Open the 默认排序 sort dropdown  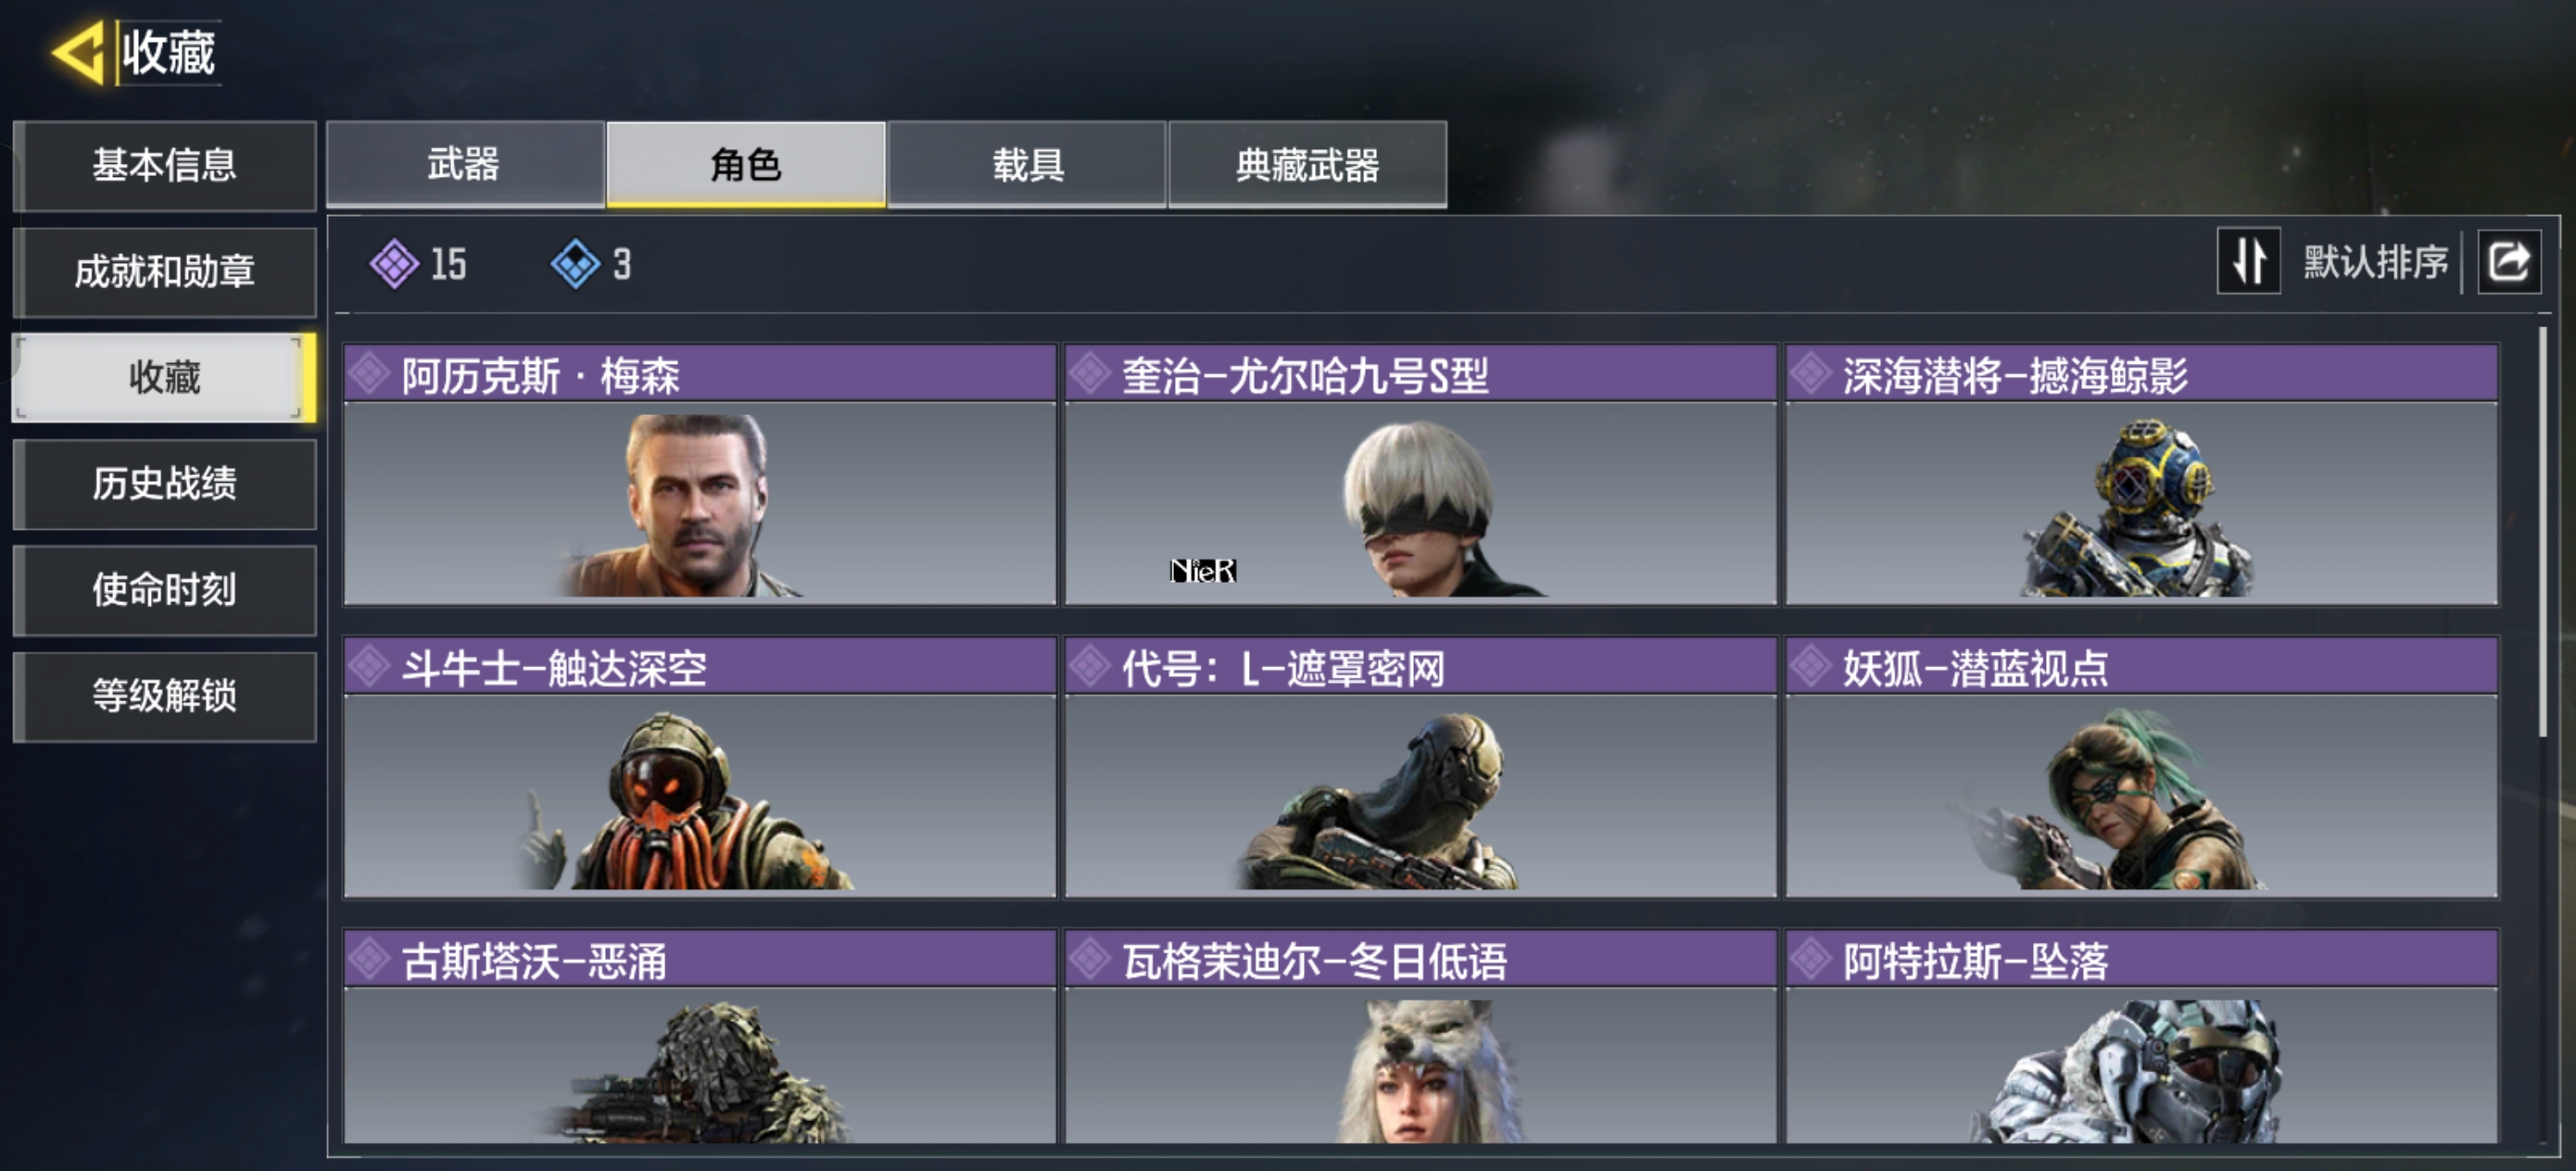point(2375,262)
